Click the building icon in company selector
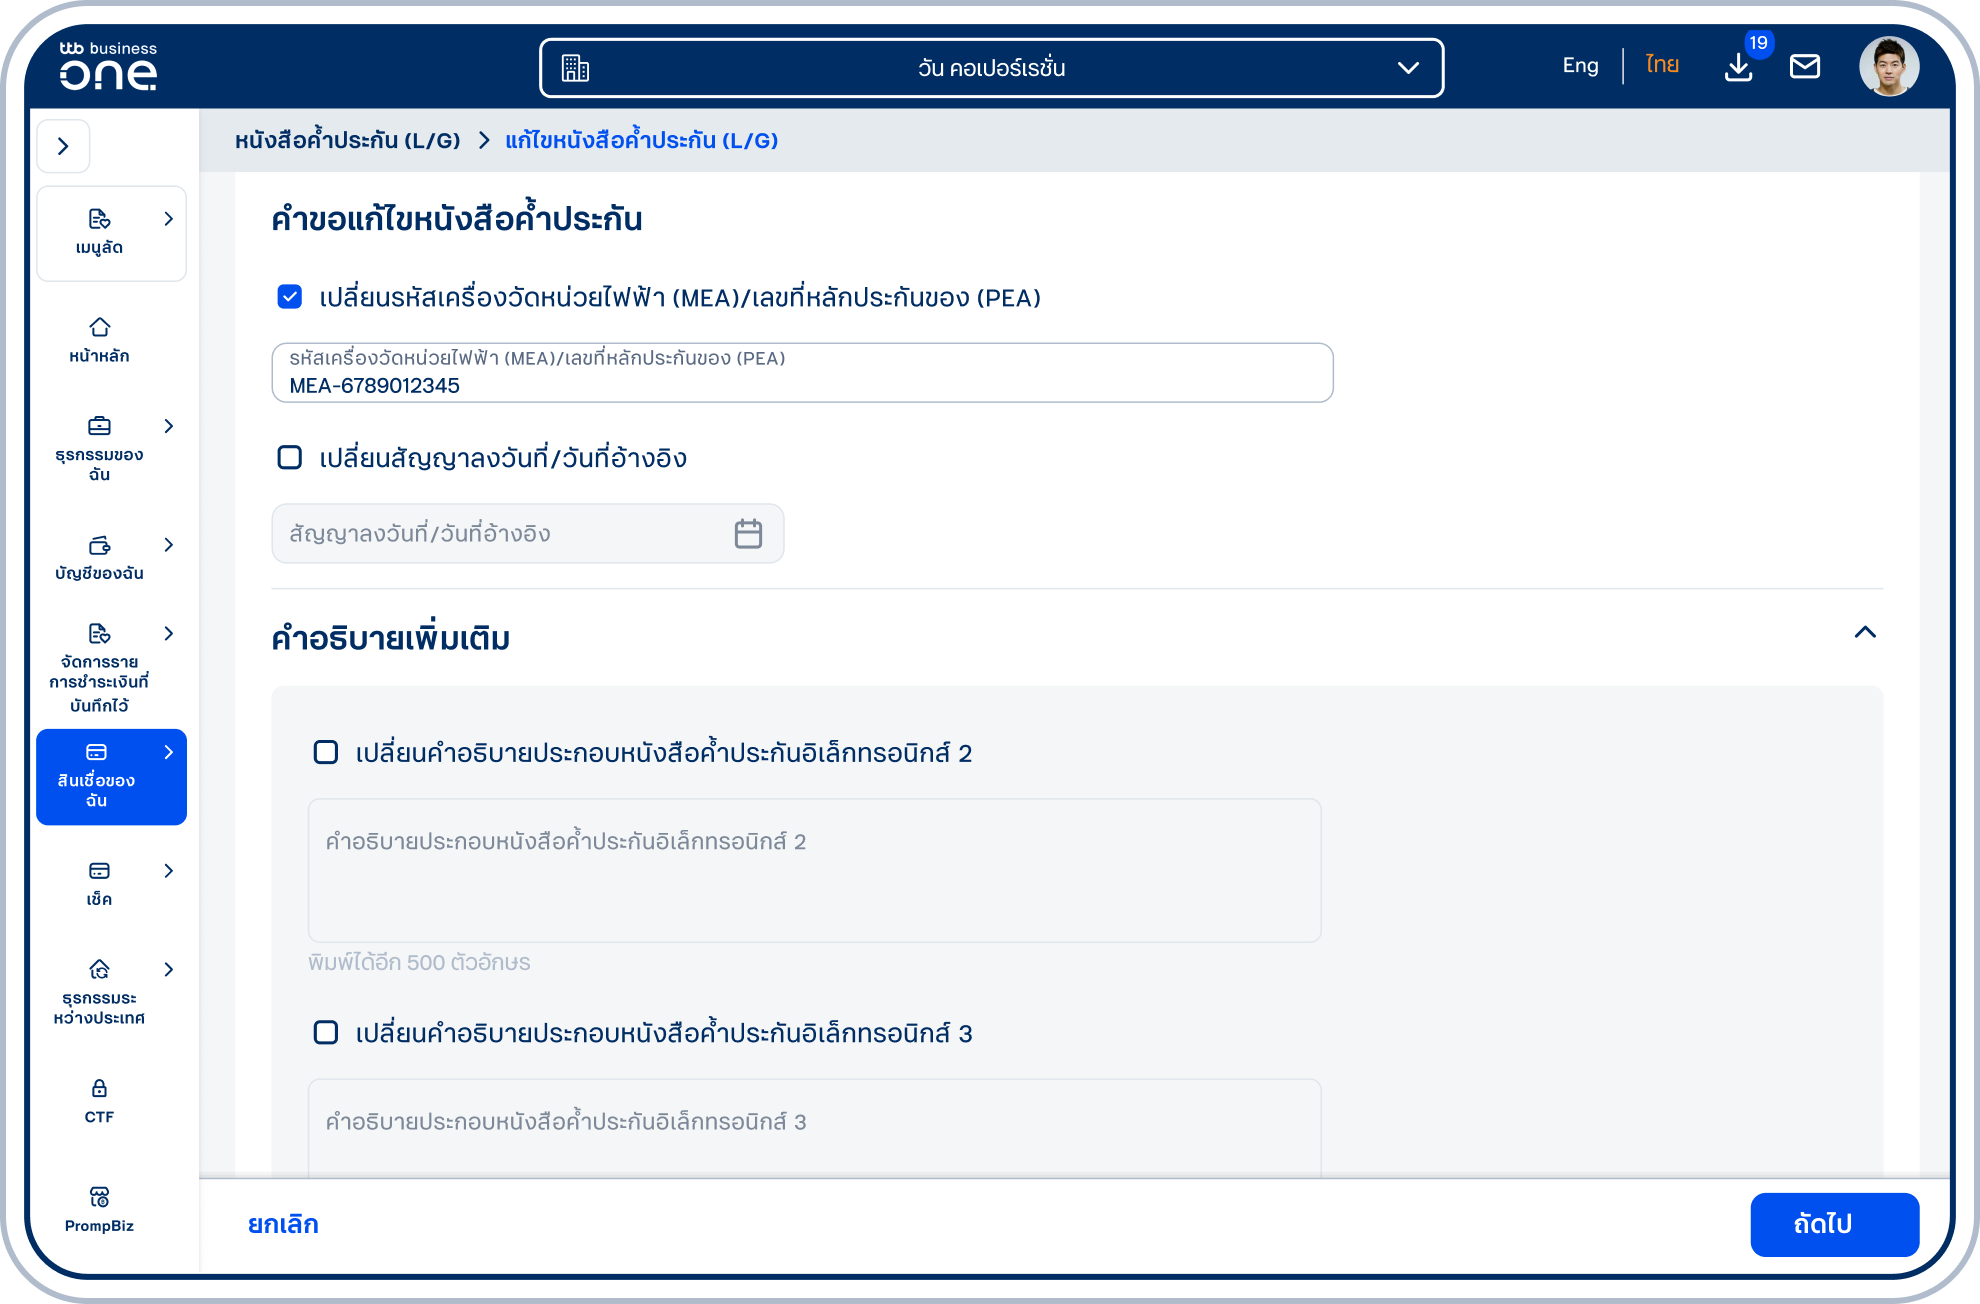Image resolution: width=1980 pixels, height=1304 pixels. point(575,68)
